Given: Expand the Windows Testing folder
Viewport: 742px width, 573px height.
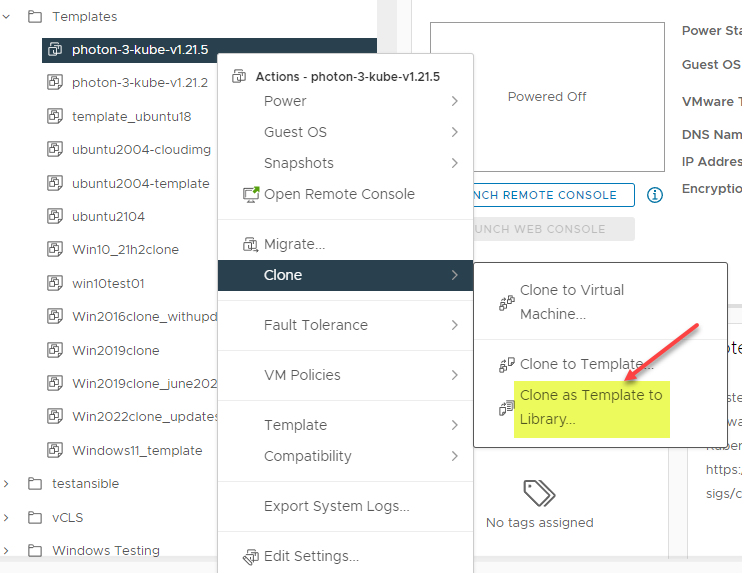Looking at the screenshot, I should [6, 550].
